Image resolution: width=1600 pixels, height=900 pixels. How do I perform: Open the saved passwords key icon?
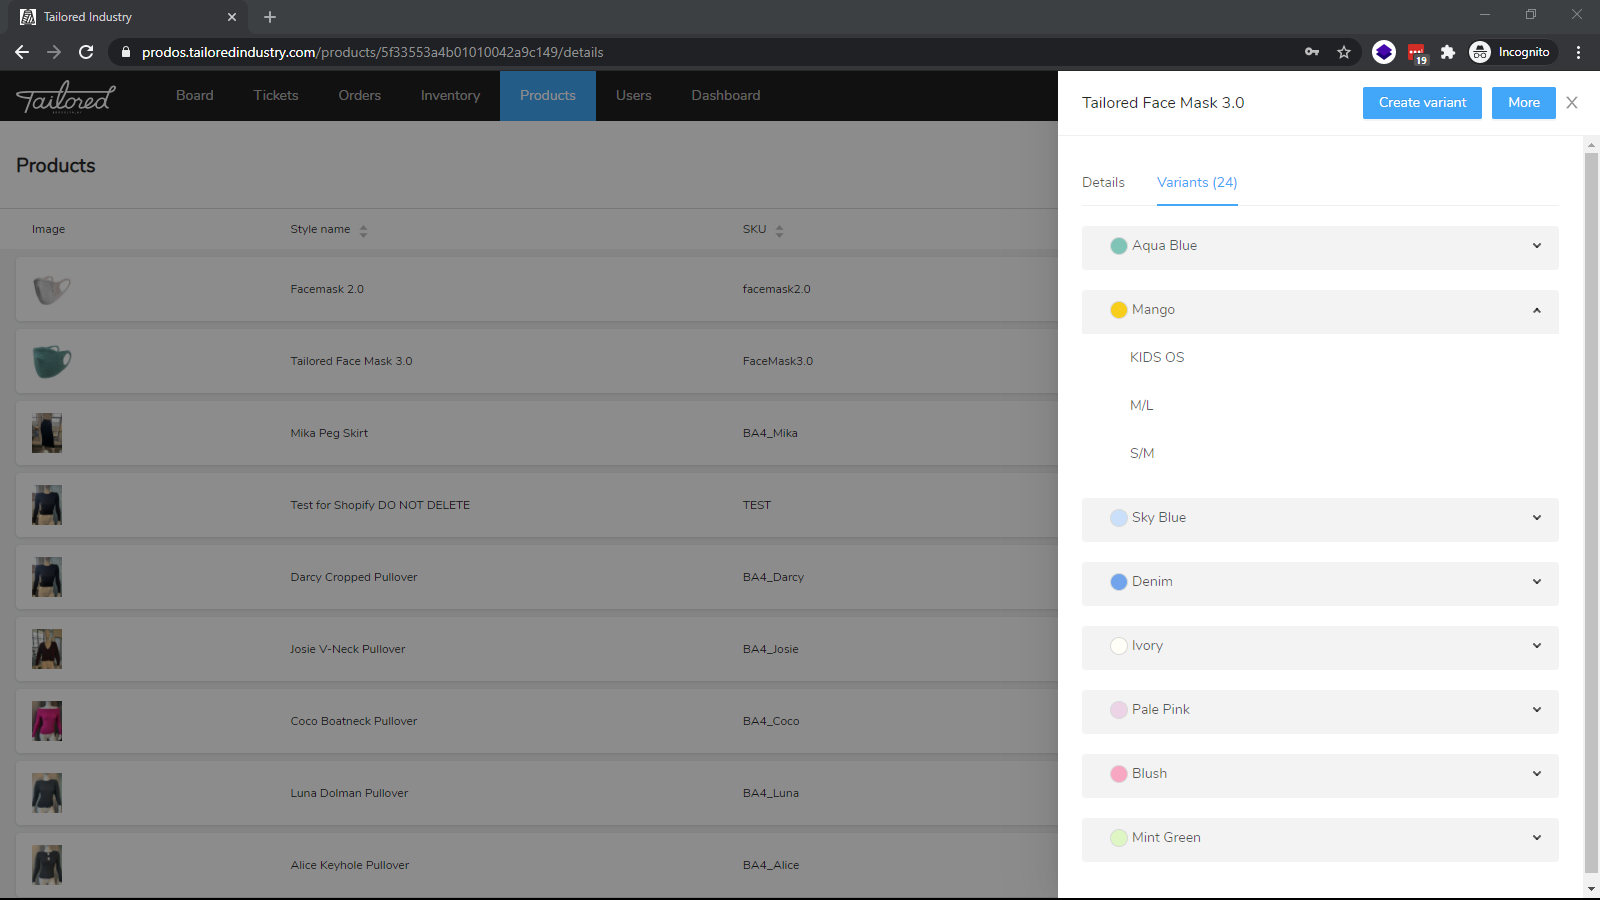(x=1312, y=52)
